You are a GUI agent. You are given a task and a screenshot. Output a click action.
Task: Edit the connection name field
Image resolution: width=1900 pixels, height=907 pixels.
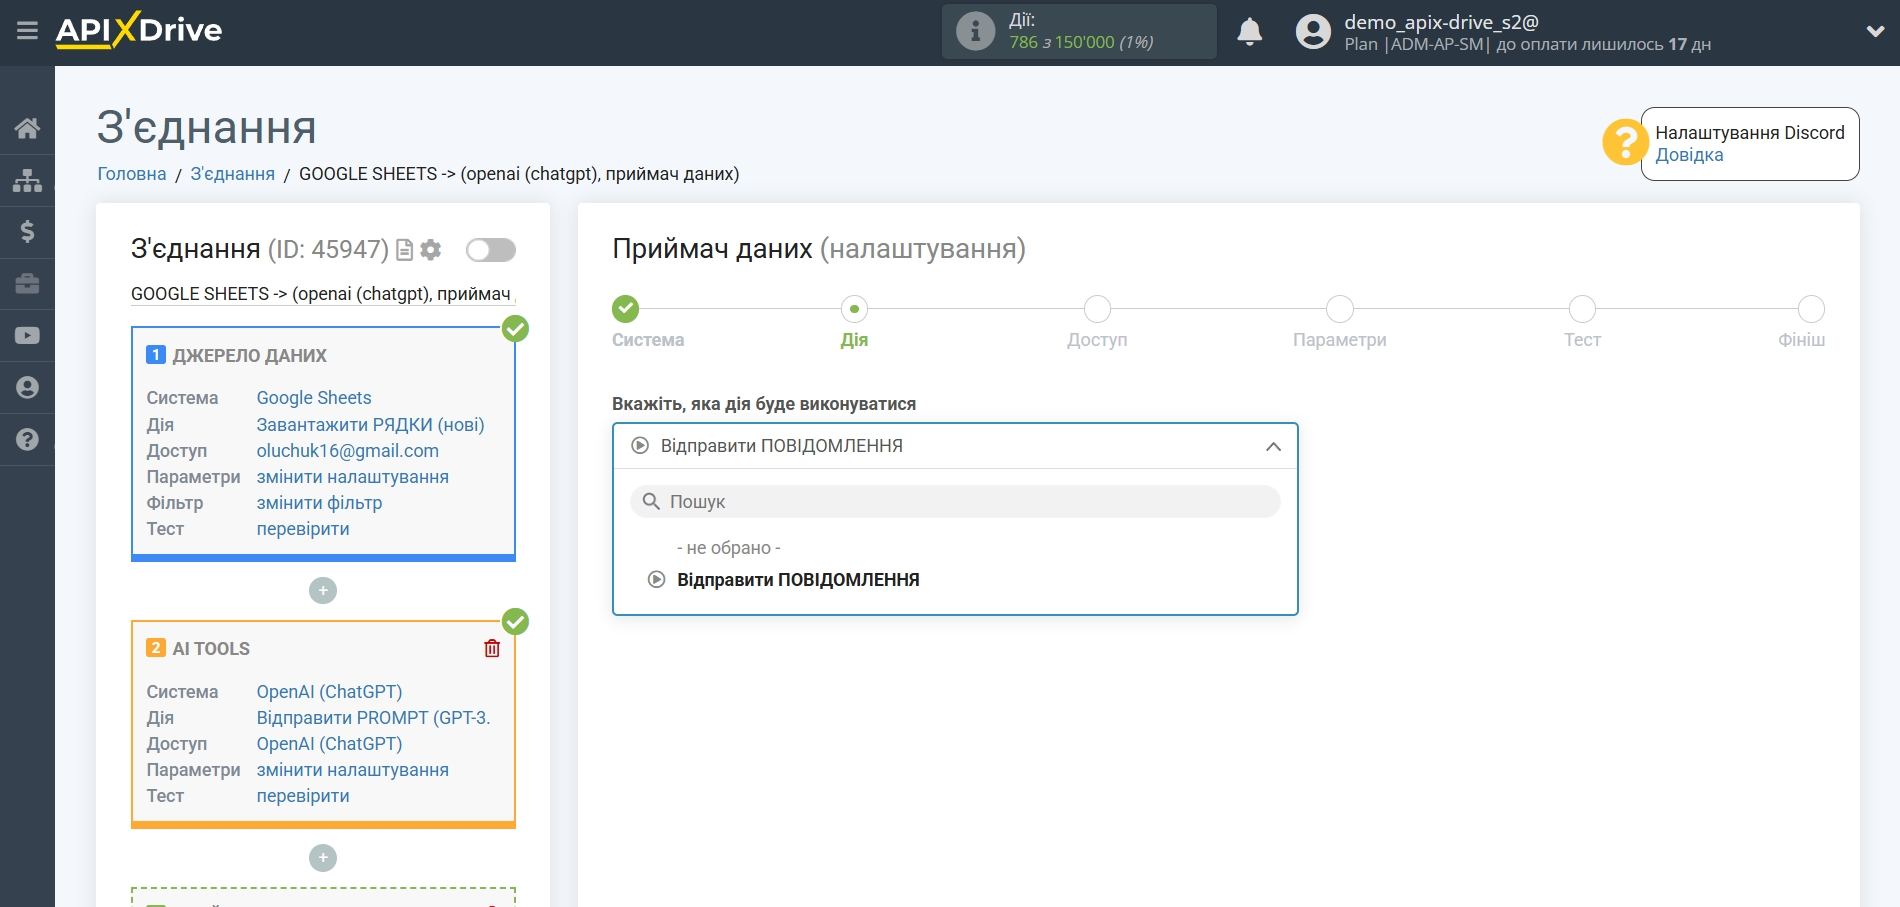323,294
